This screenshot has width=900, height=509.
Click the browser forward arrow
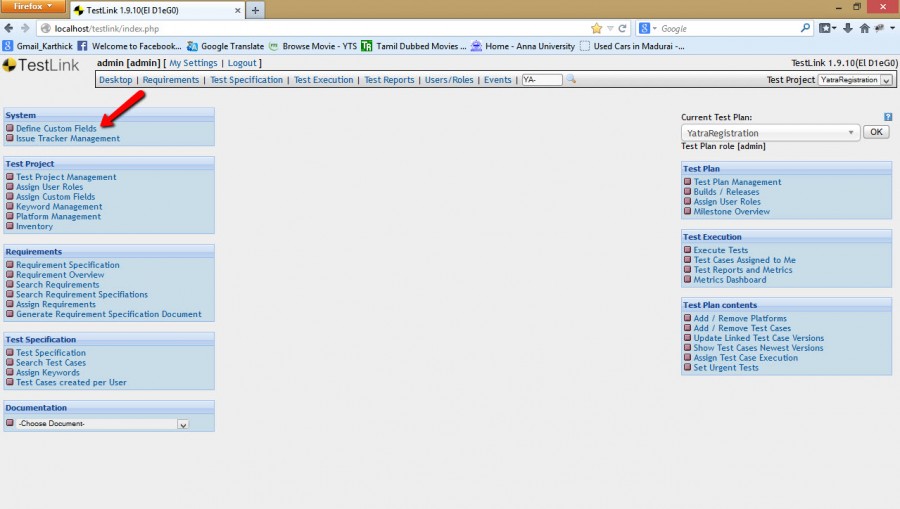click(25, 28)
